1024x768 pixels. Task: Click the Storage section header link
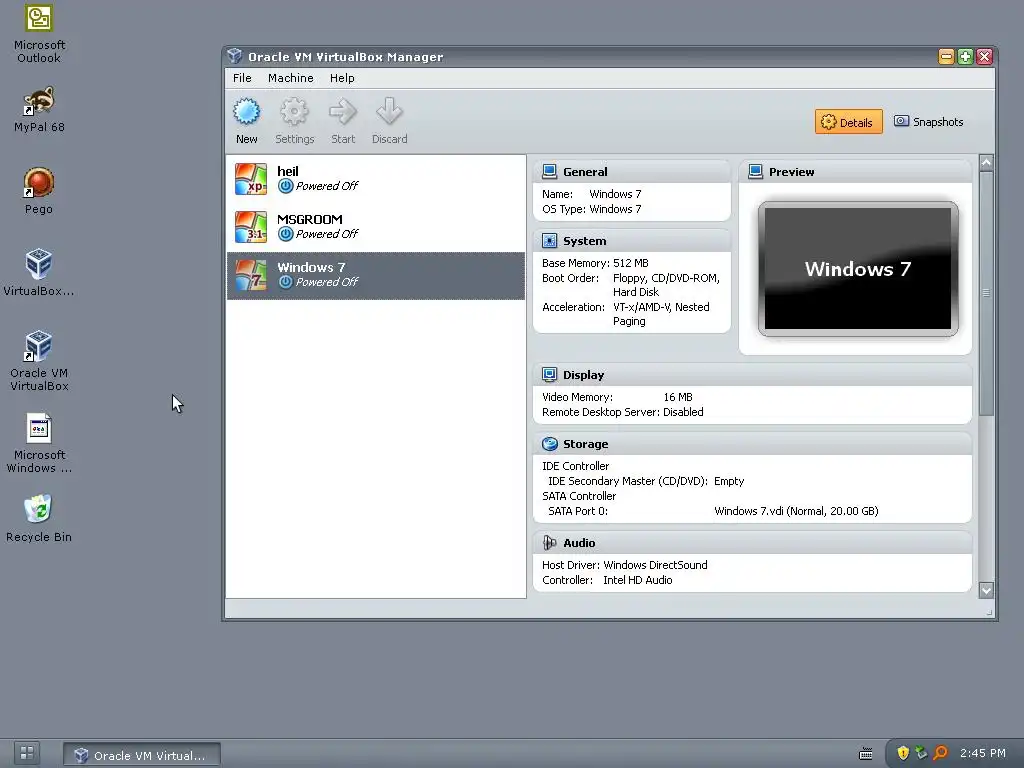click(x=585, y=444)
